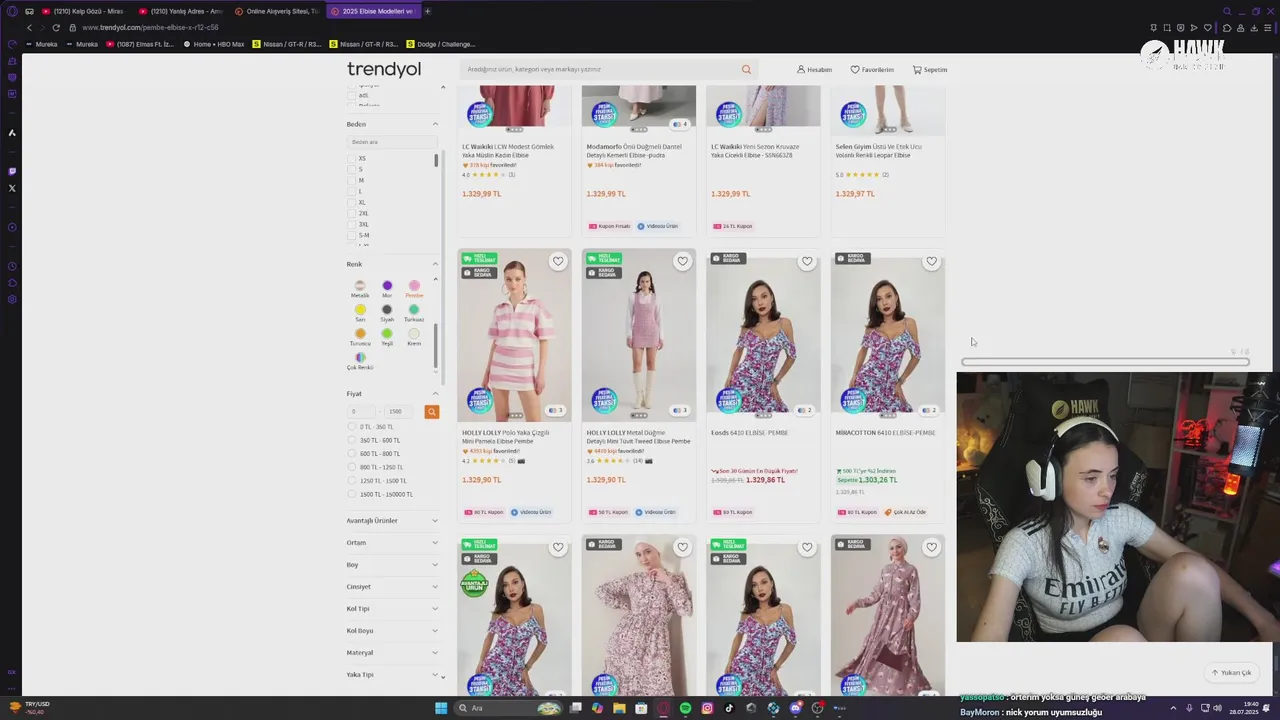Expand the Materyal filter
The height and width of the screenshot is (720, 1280).
click(392, 653)
